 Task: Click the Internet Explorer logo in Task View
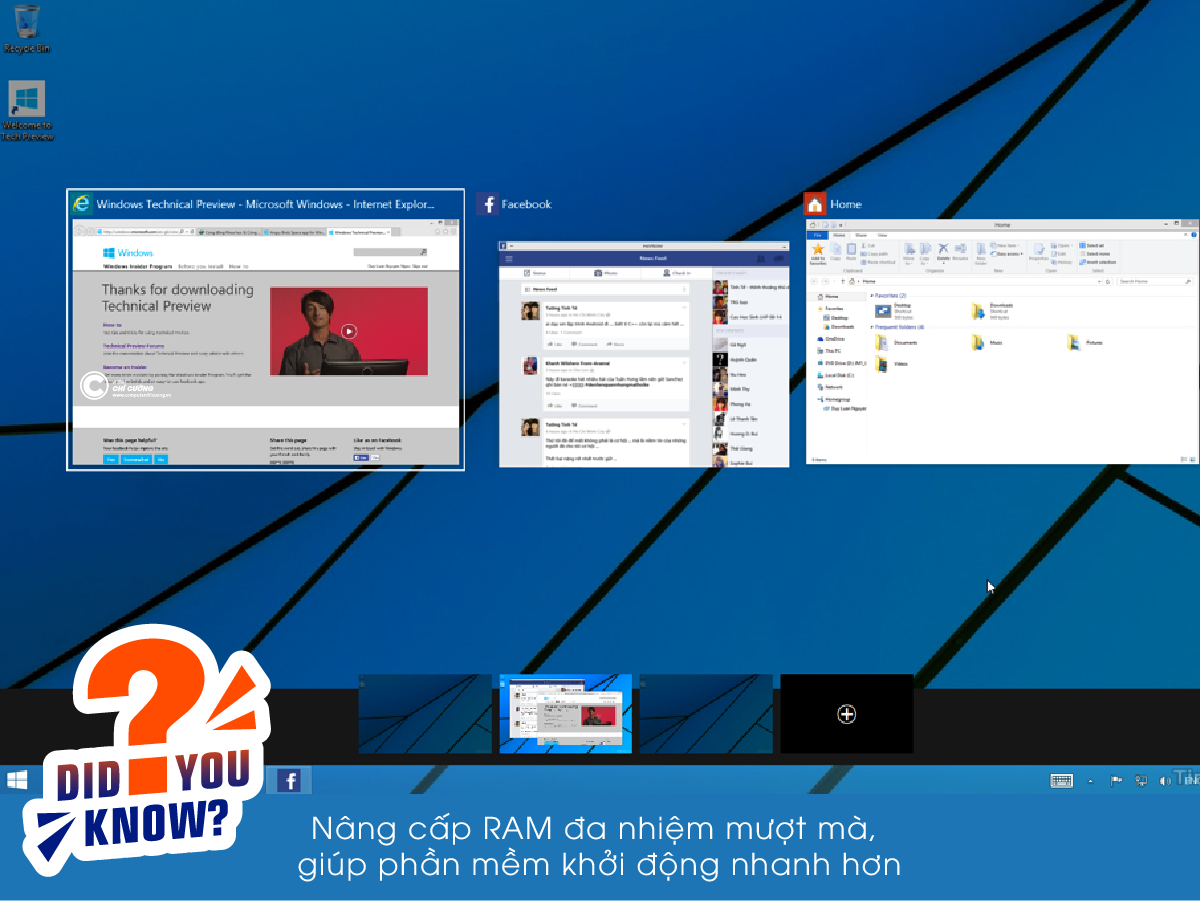[82, 204]
